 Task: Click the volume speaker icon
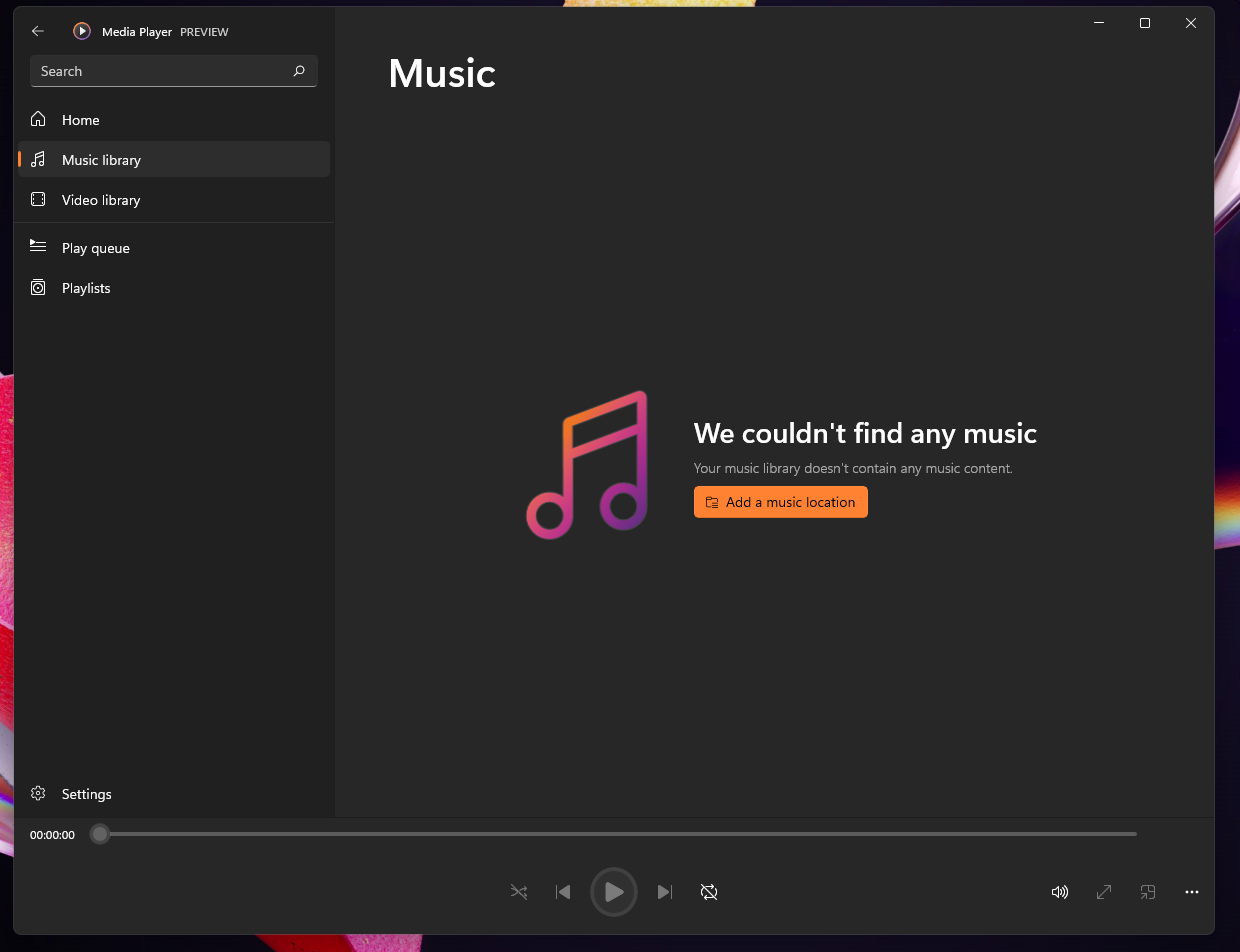click(x=1060, y=892)
